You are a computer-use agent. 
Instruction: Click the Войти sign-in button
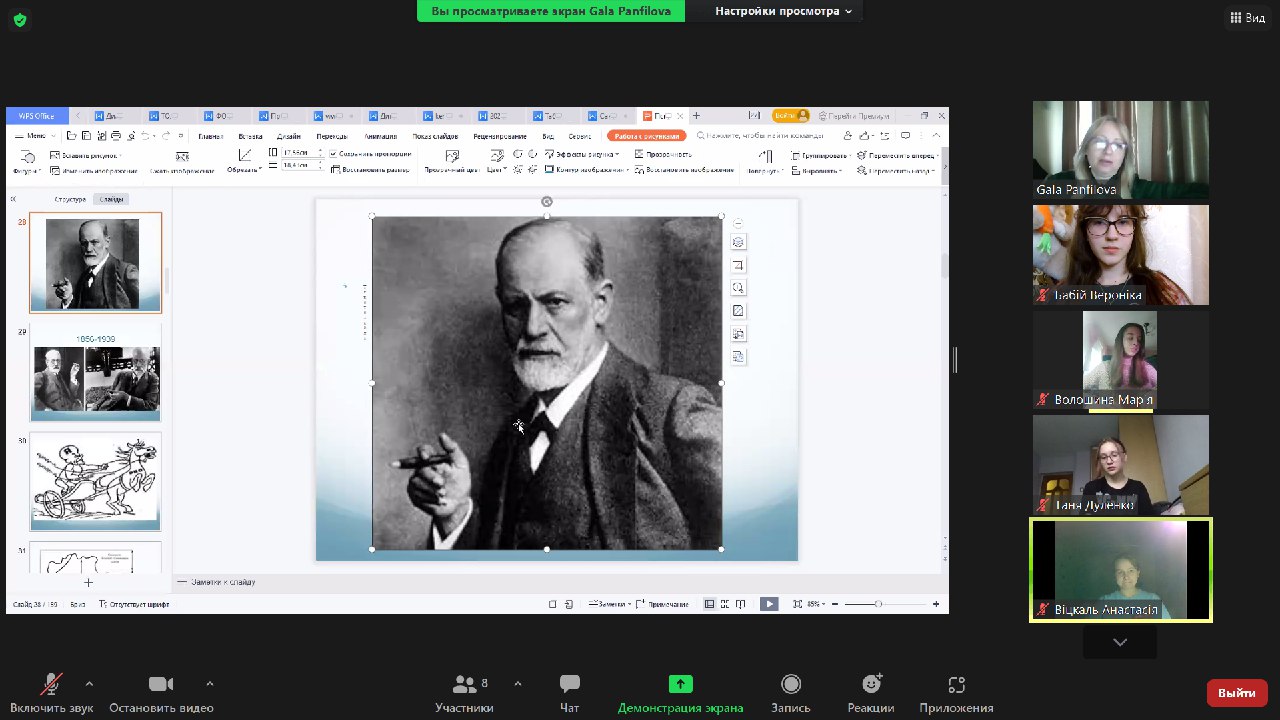point(790,116)
